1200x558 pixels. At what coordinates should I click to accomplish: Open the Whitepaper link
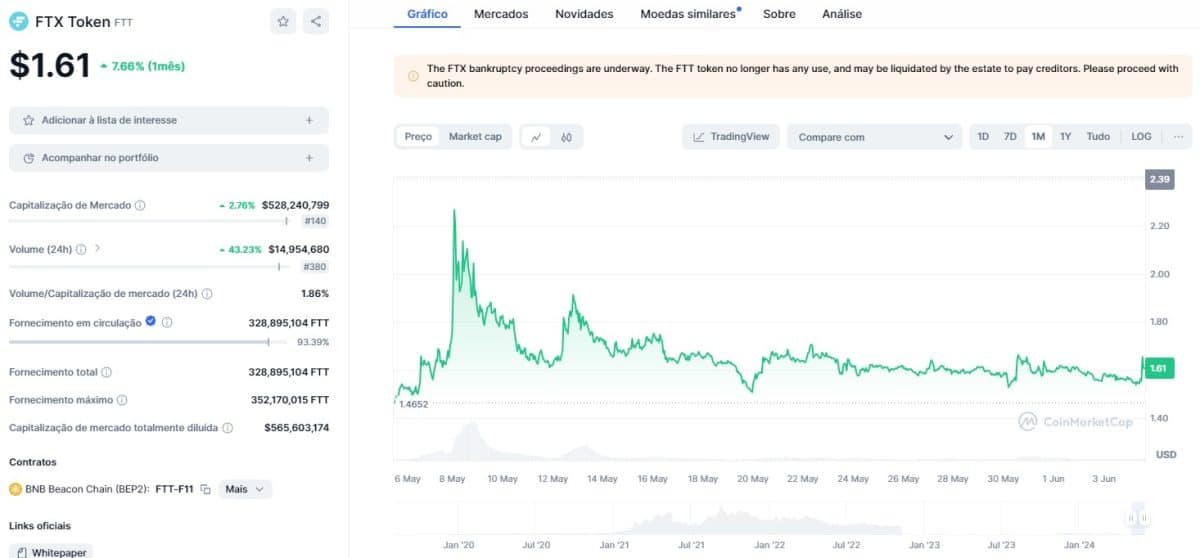[x=50, y=552]
